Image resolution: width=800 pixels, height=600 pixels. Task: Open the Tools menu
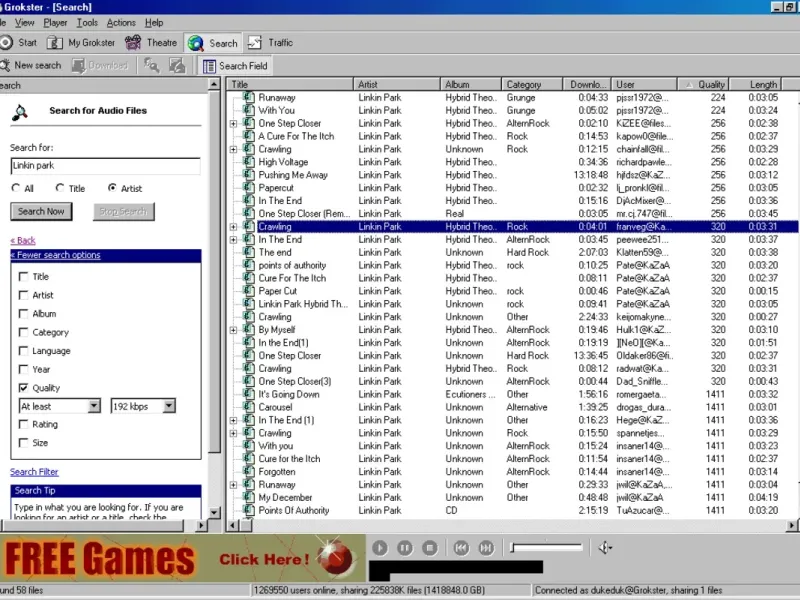(87, 22)
